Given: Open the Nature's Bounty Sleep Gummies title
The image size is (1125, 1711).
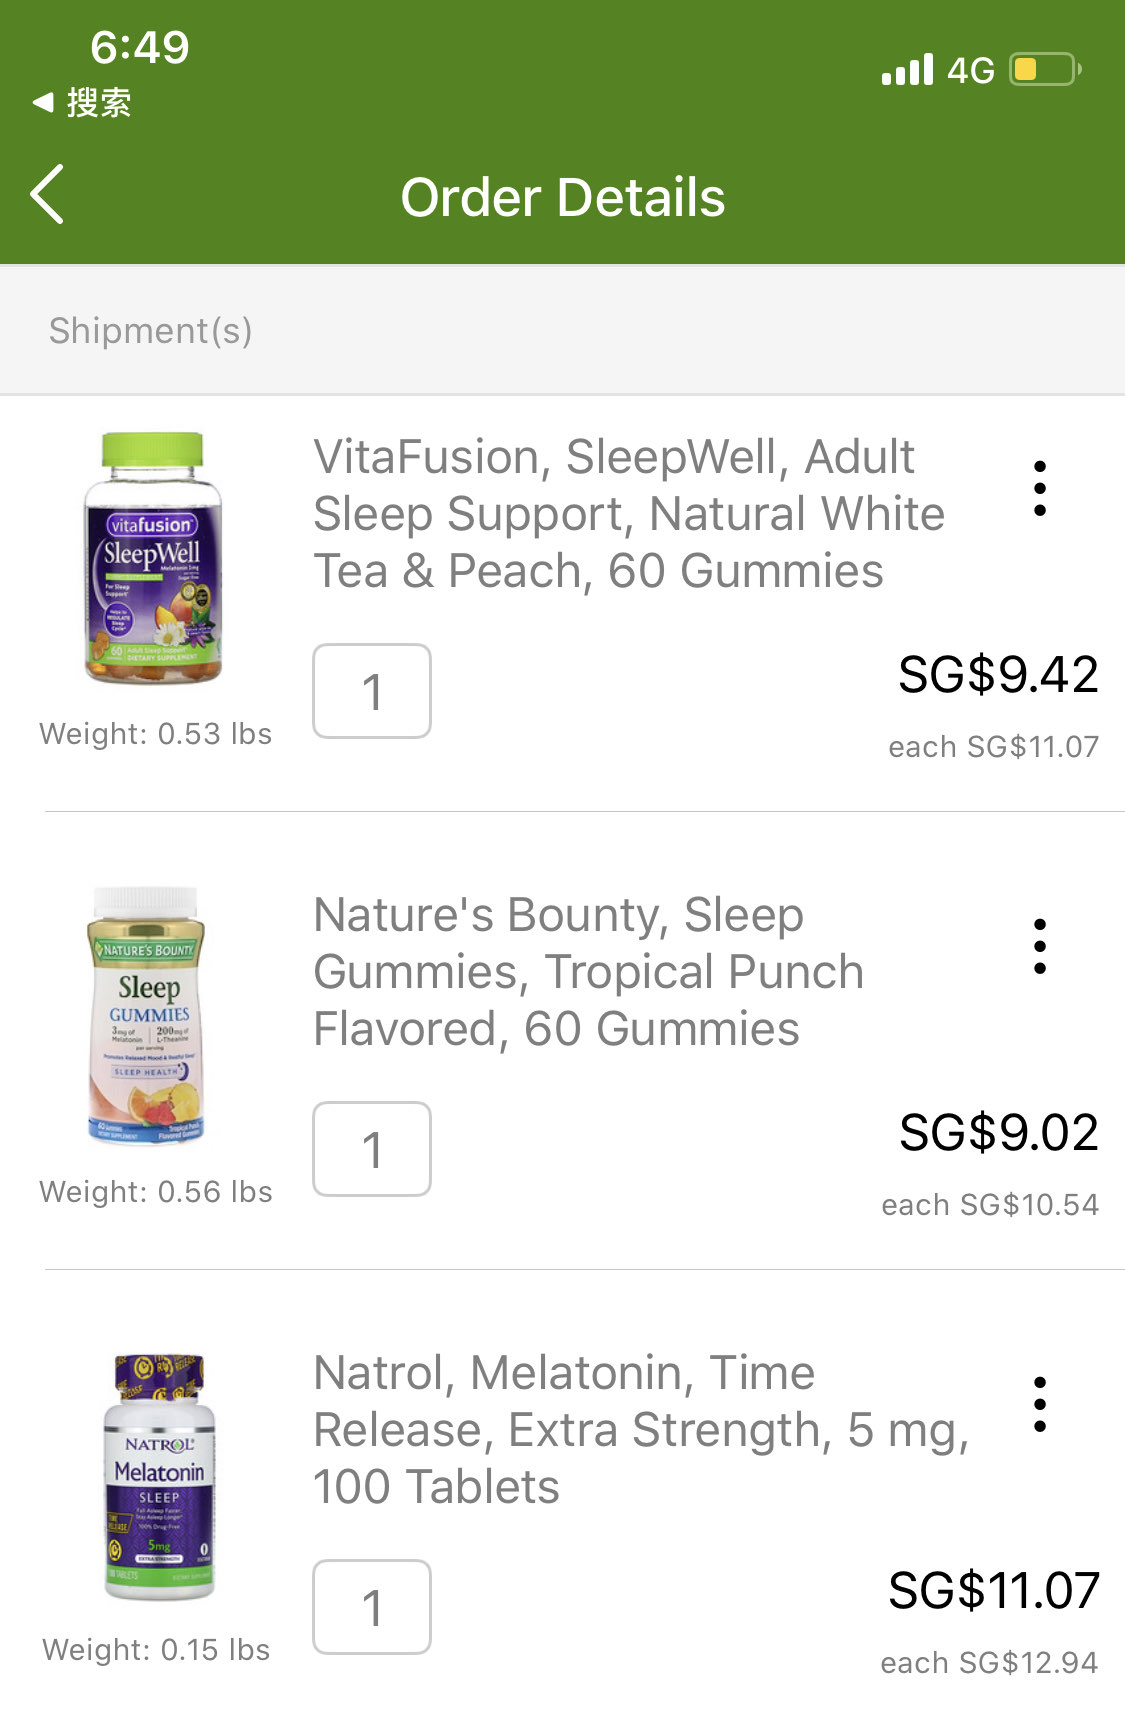Looking at the screenshot, I should tap(588, 972).
